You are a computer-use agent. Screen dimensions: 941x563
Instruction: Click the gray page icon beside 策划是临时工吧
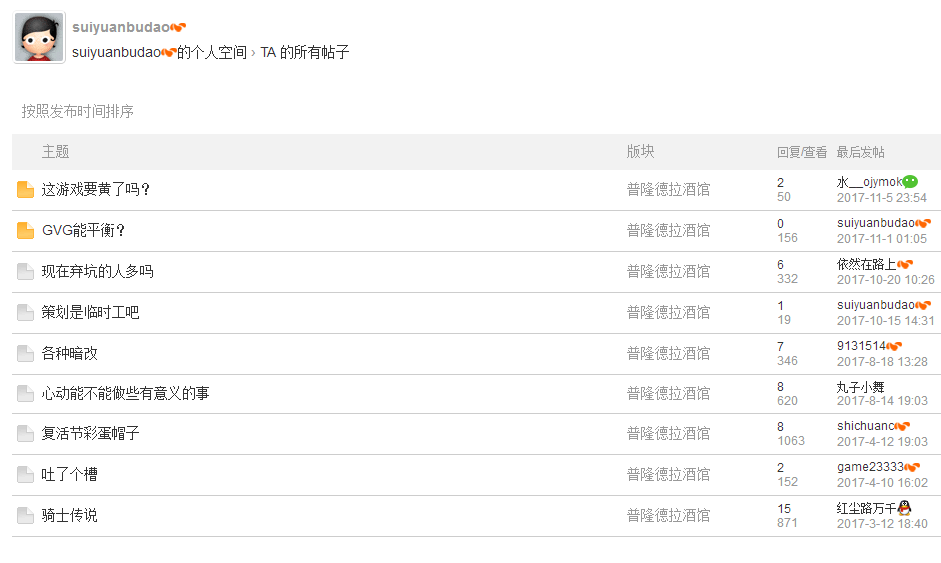25,313
